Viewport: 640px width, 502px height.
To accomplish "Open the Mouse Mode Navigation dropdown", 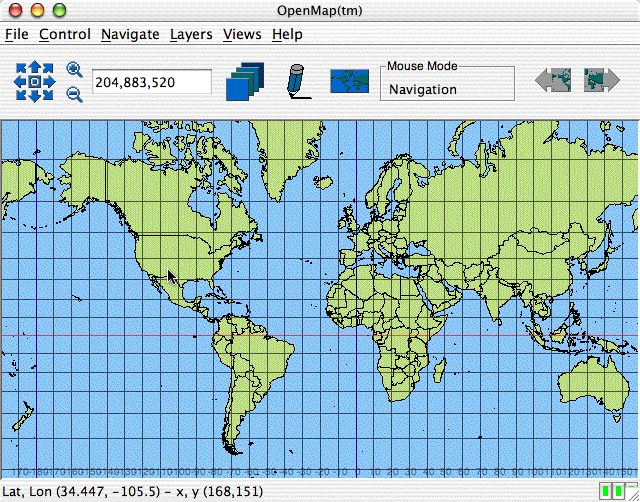I will click(x=447, y=89).
